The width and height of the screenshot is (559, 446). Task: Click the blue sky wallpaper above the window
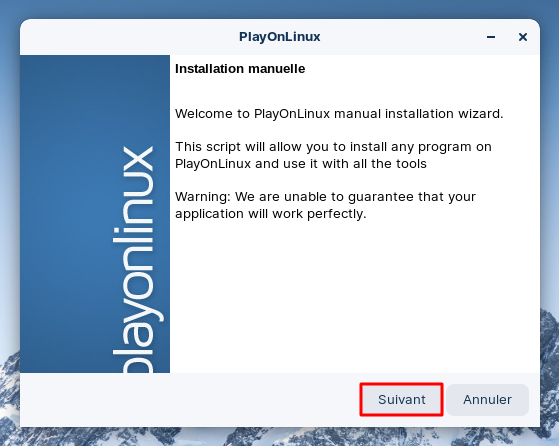(280, 9)
